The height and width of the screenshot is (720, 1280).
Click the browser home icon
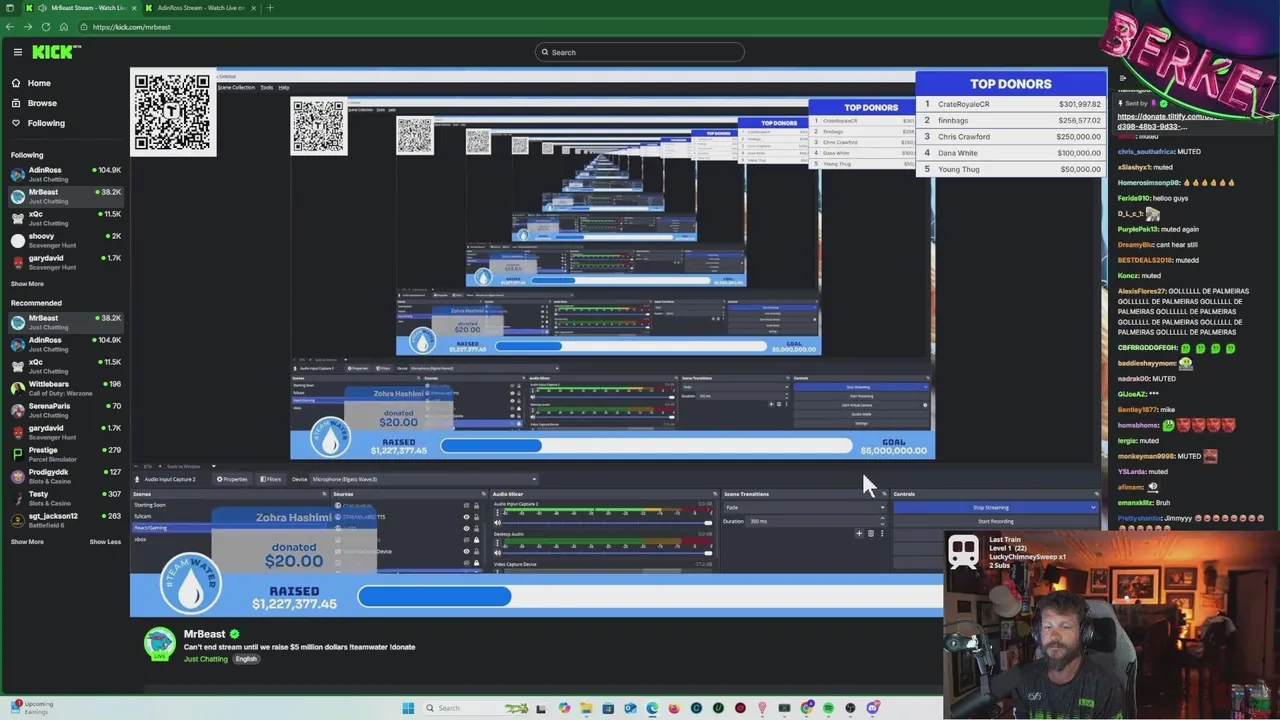pos(64,27)
